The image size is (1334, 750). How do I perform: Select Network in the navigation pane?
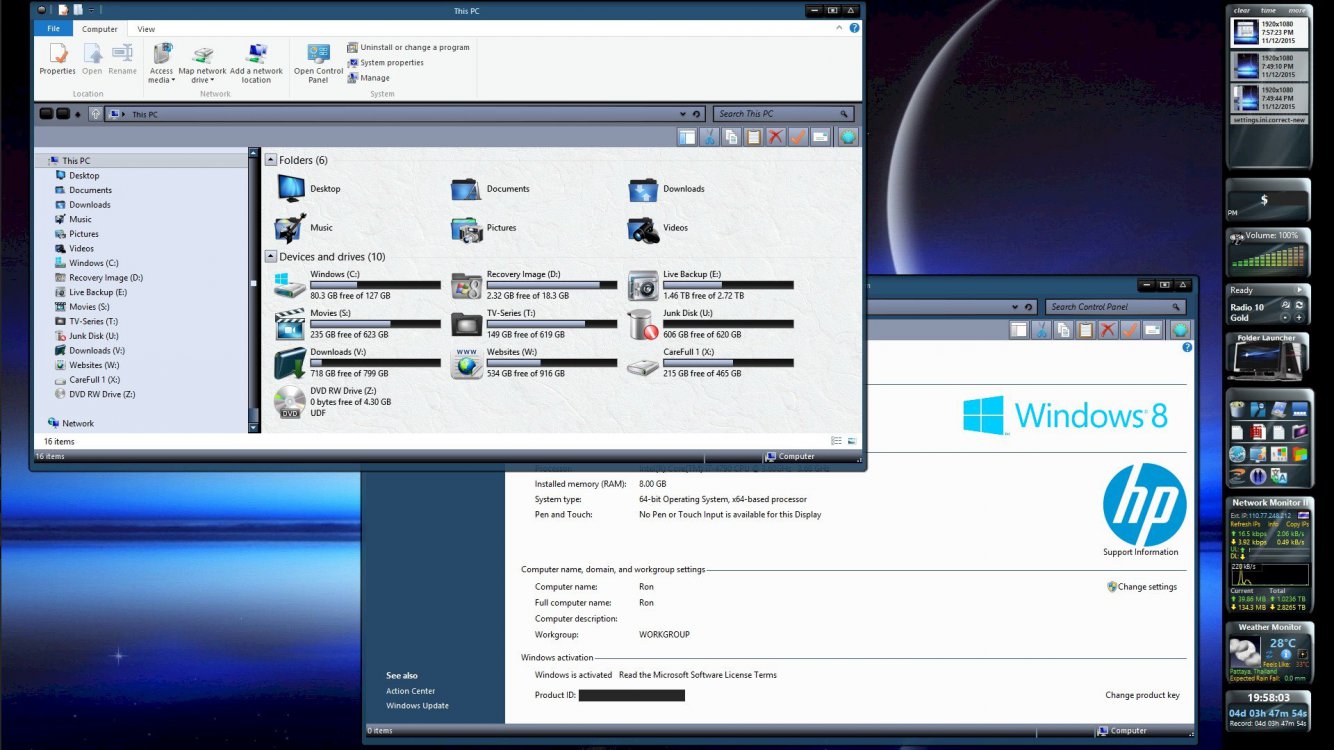71,423
